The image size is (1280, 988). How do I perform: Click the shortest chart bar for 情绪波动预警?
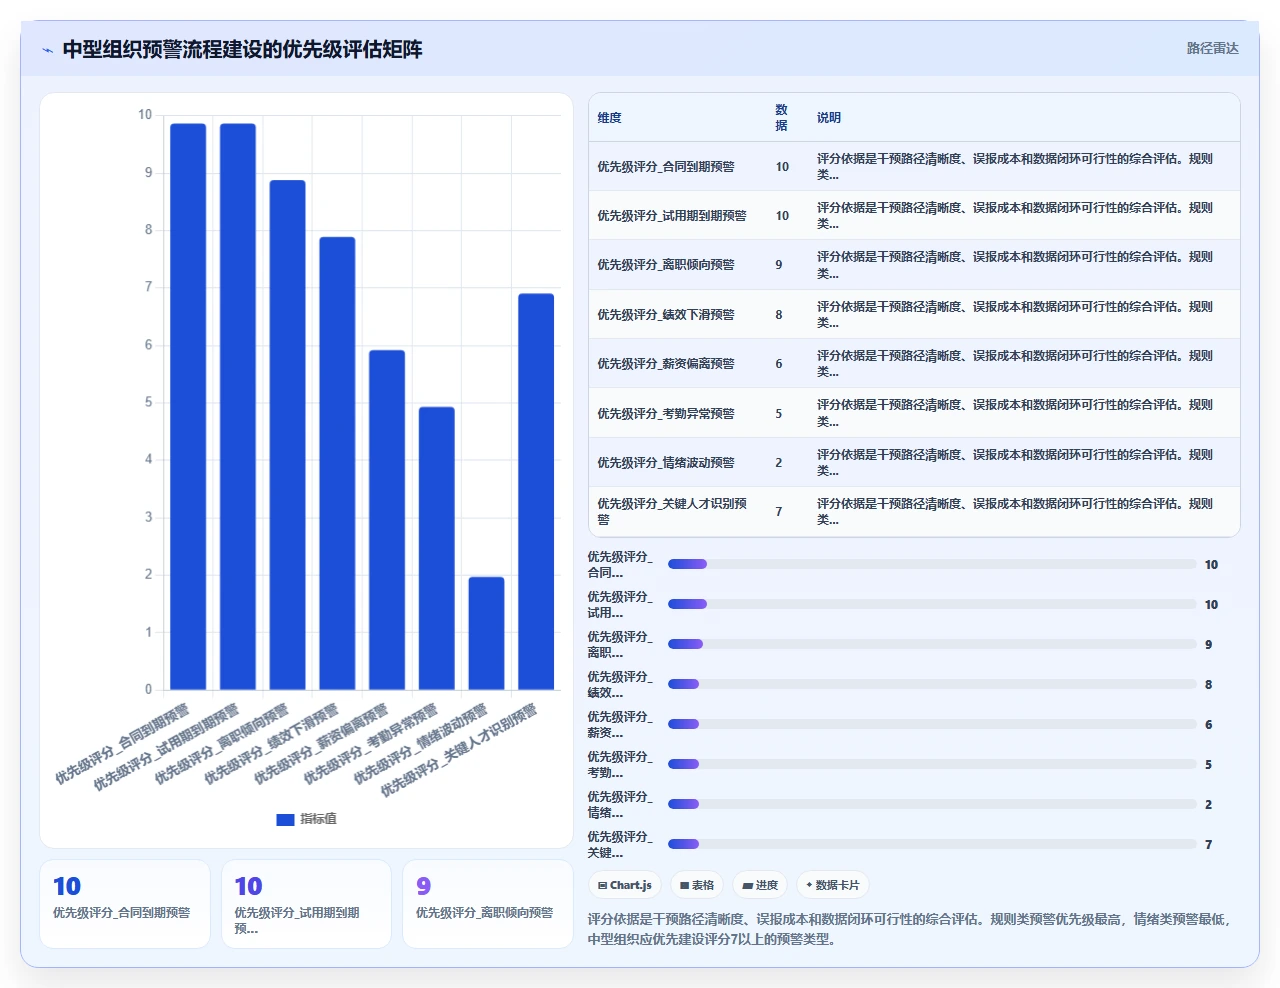click(486, 633)
